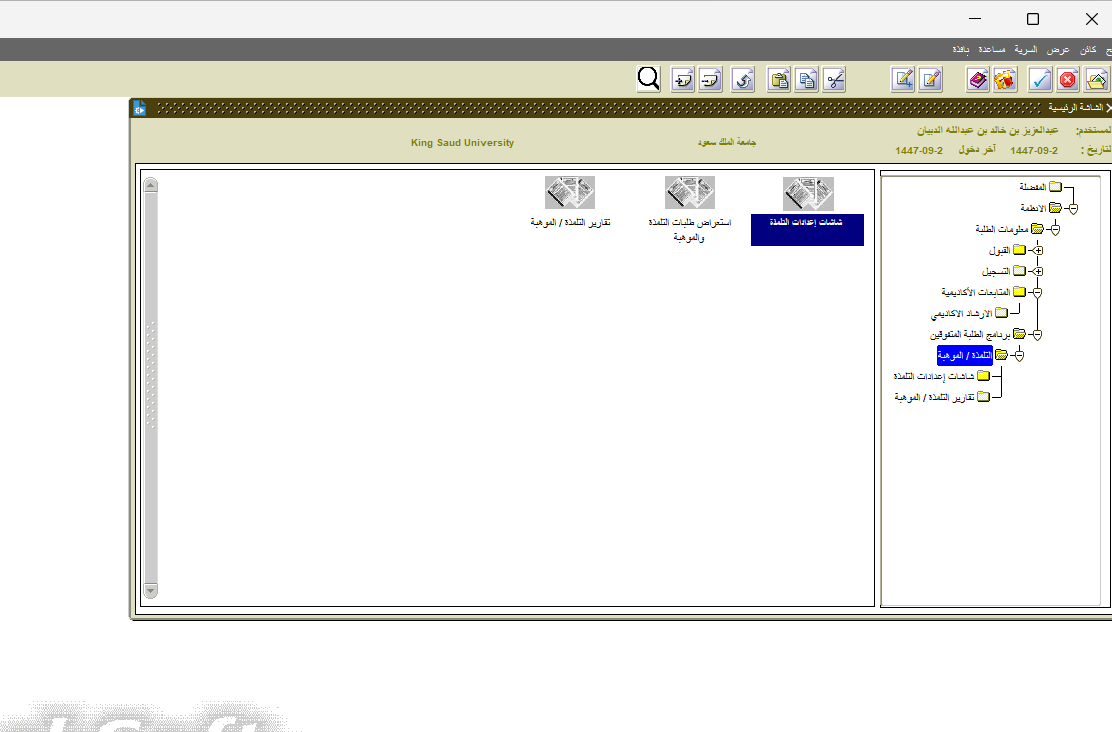Click the purple help book icon
The width and height of the screenshot is (1112, 732).
coord(978,80)
